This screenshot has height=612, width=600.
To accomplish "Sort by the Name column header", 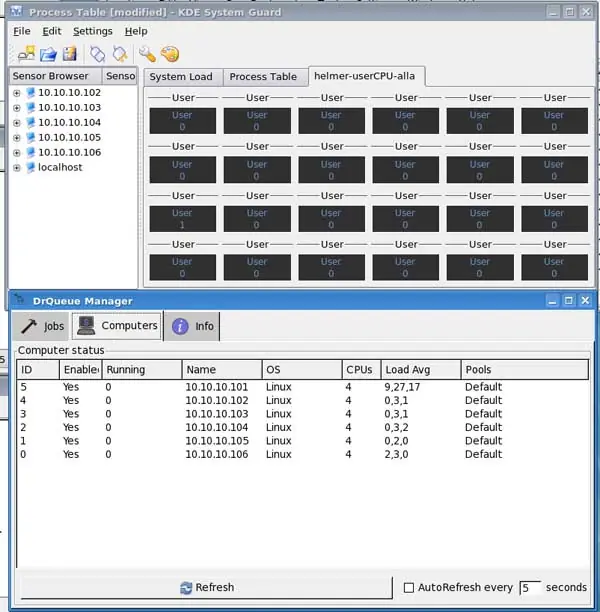I will (222, 369).
